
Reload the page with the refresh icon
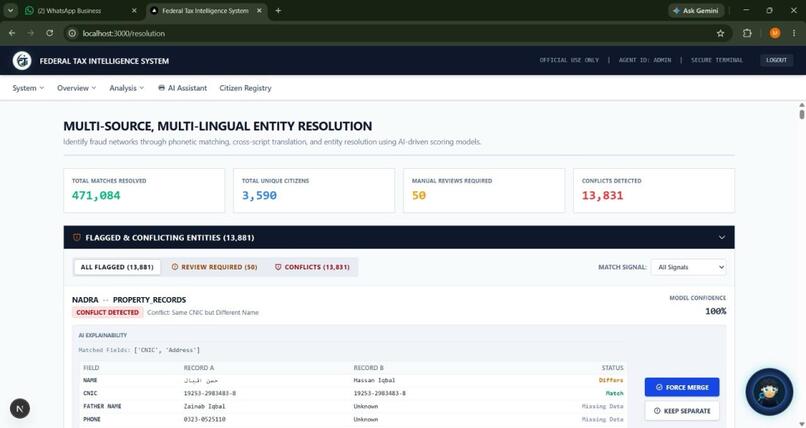[49, 33]
